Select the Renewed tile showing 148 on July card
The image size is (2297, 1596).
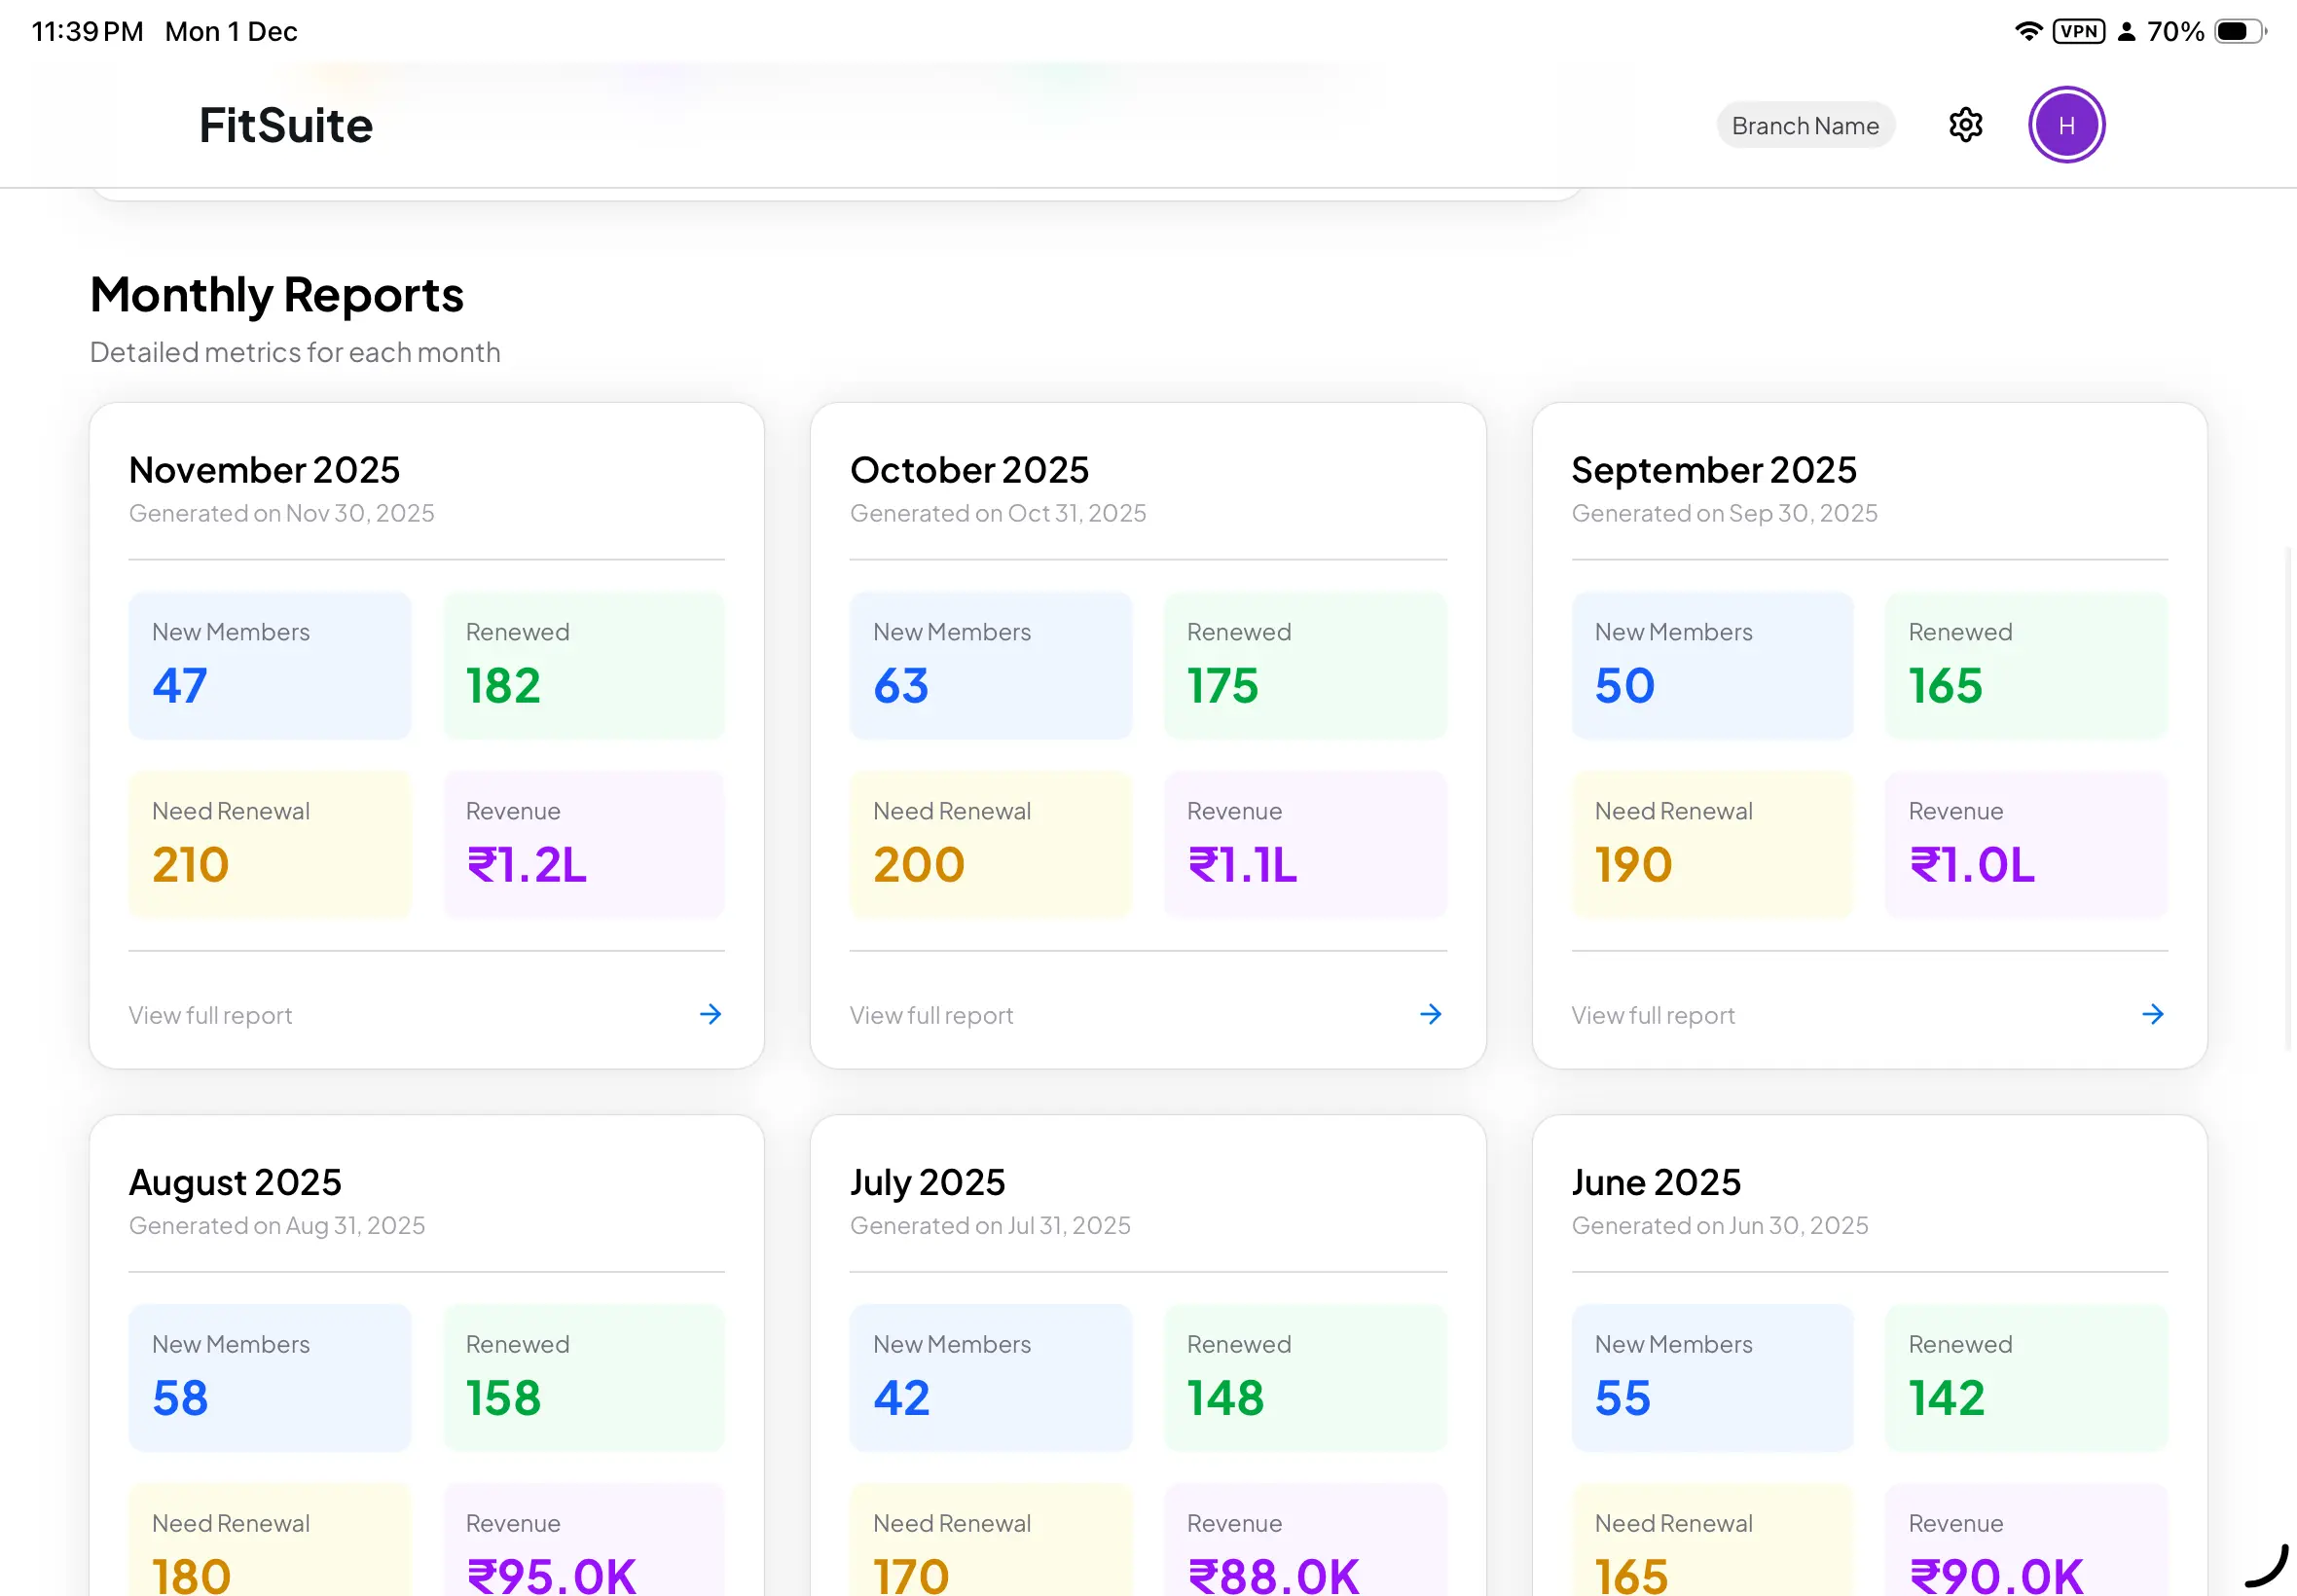tap(1304, 1377)
